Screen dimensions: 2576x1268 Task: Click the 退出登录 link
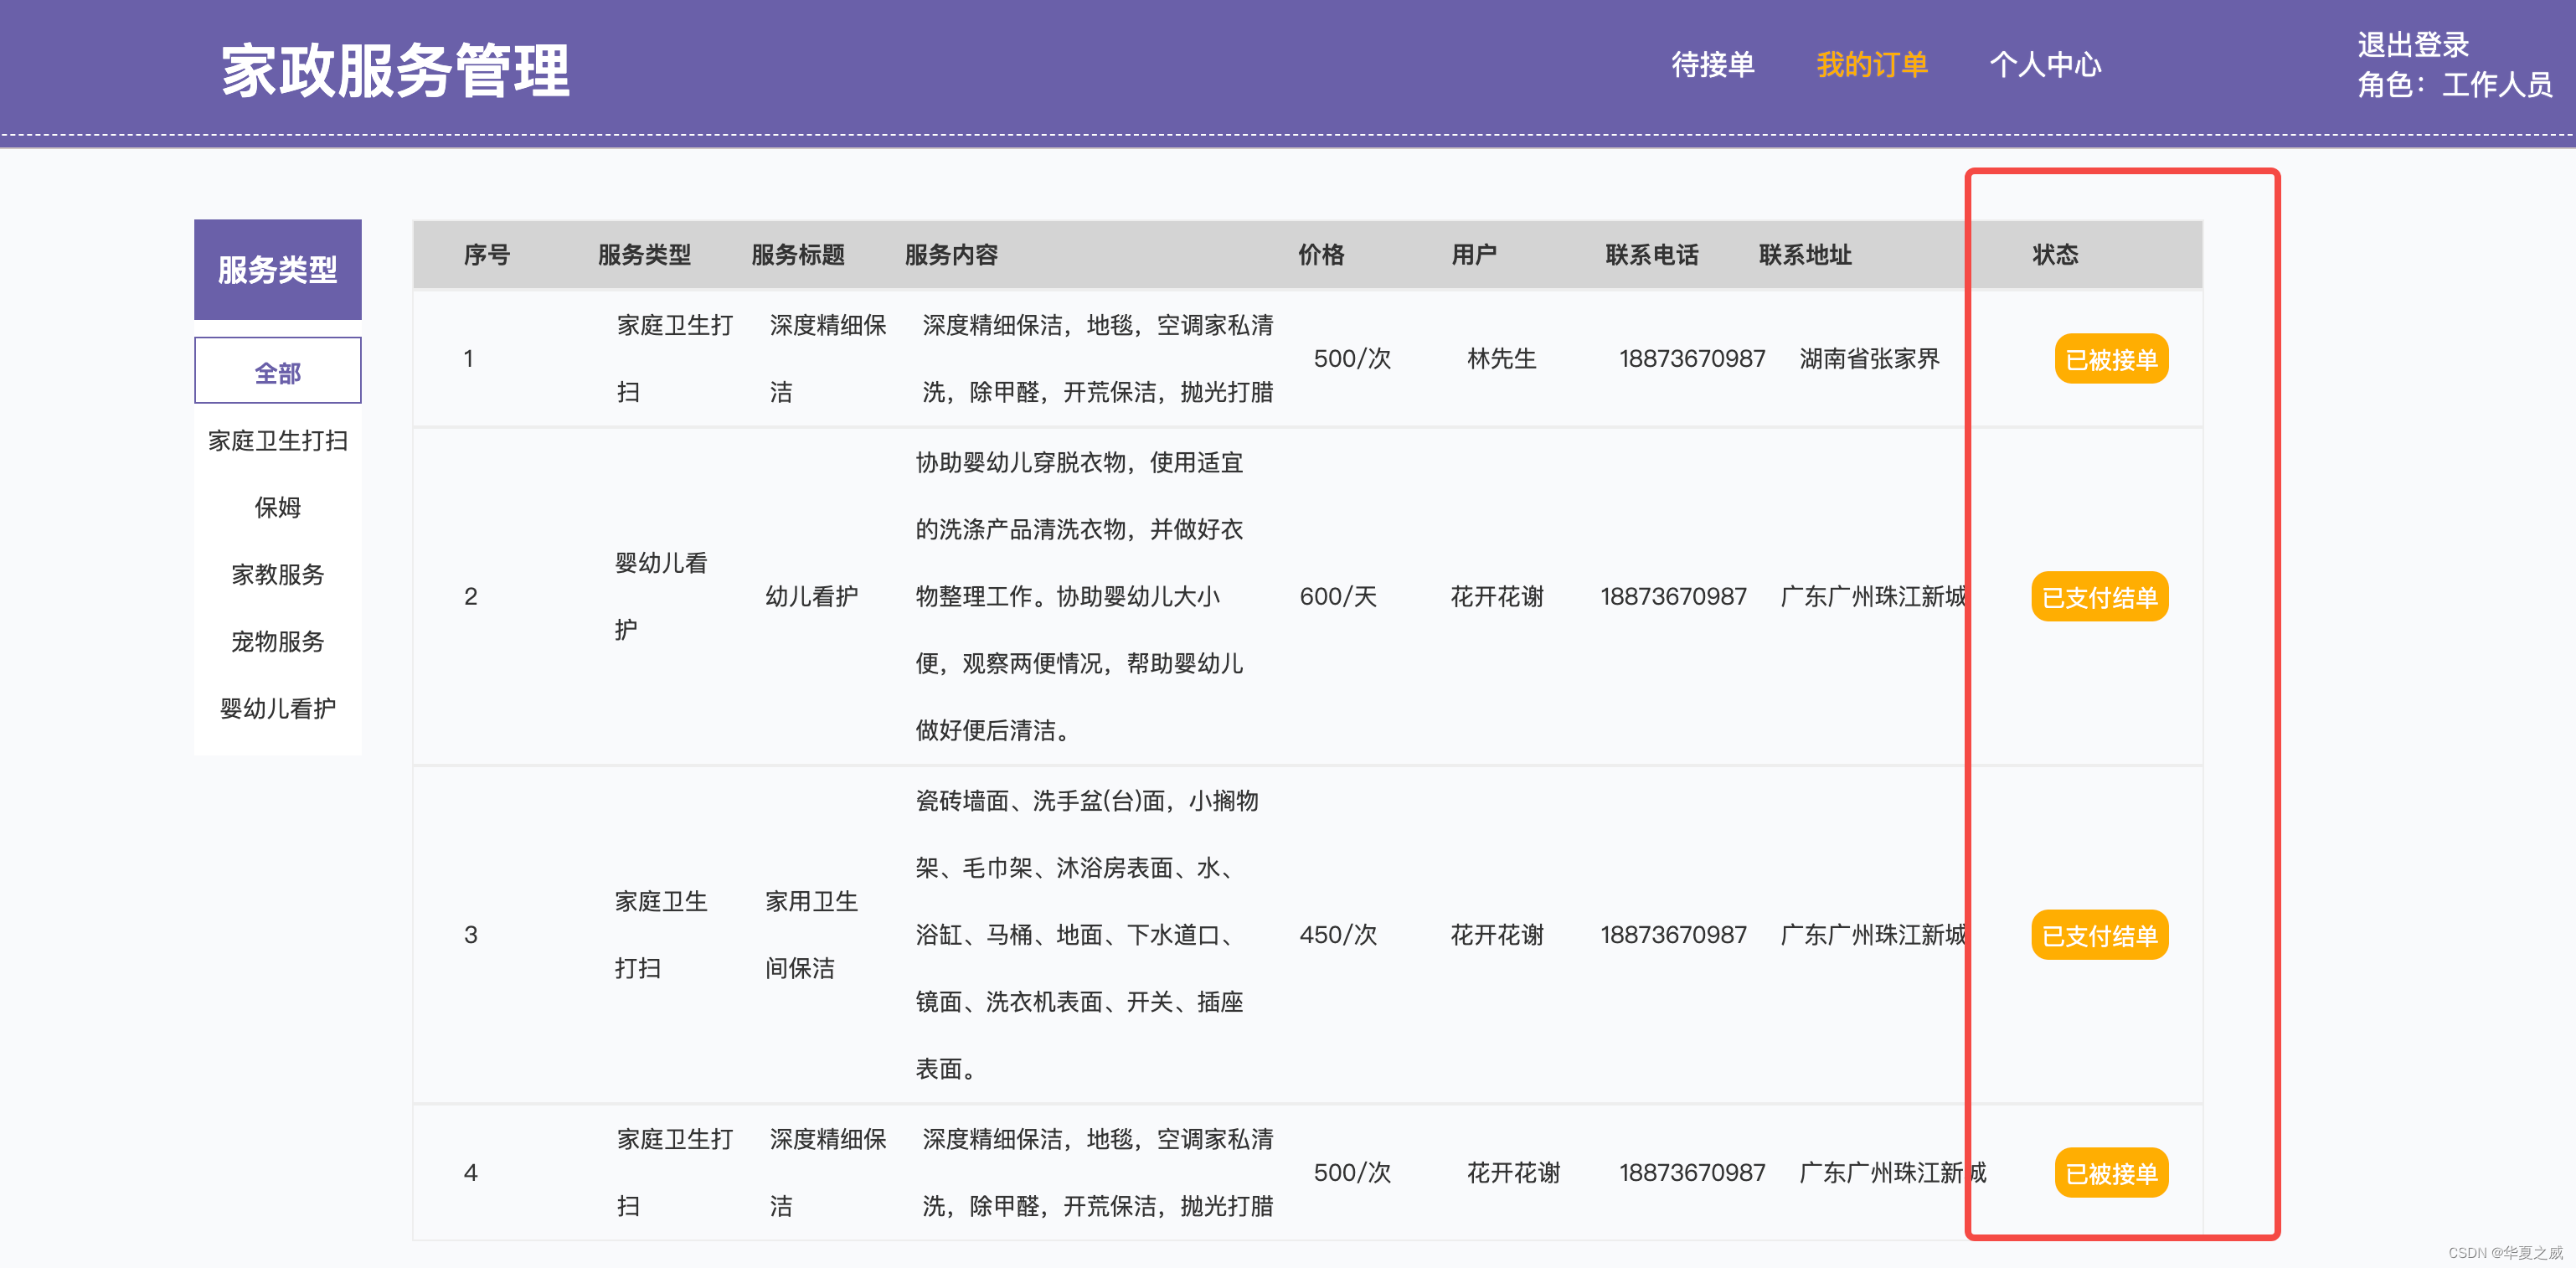coord(2412,45)
